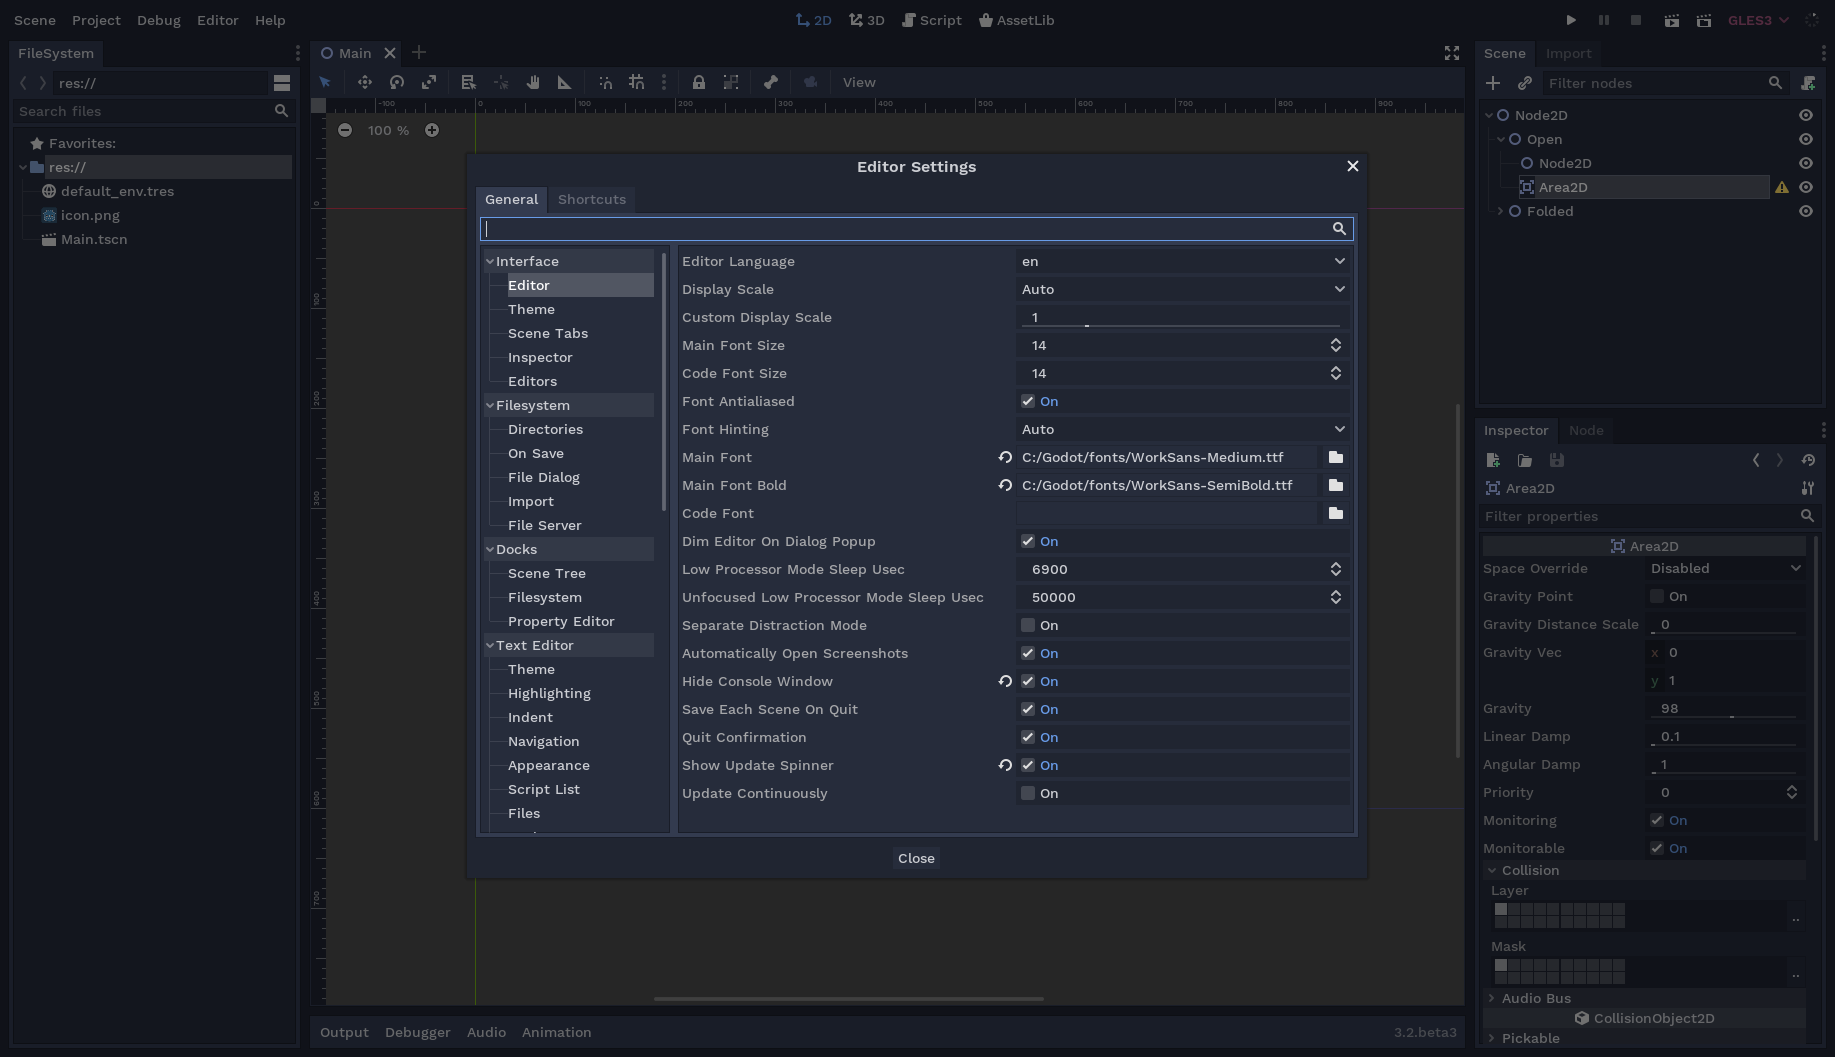This screenshot has height=1057, width=1835.
Task: Enable Separate Distraction Mode
Action: tap(1027, 625)
